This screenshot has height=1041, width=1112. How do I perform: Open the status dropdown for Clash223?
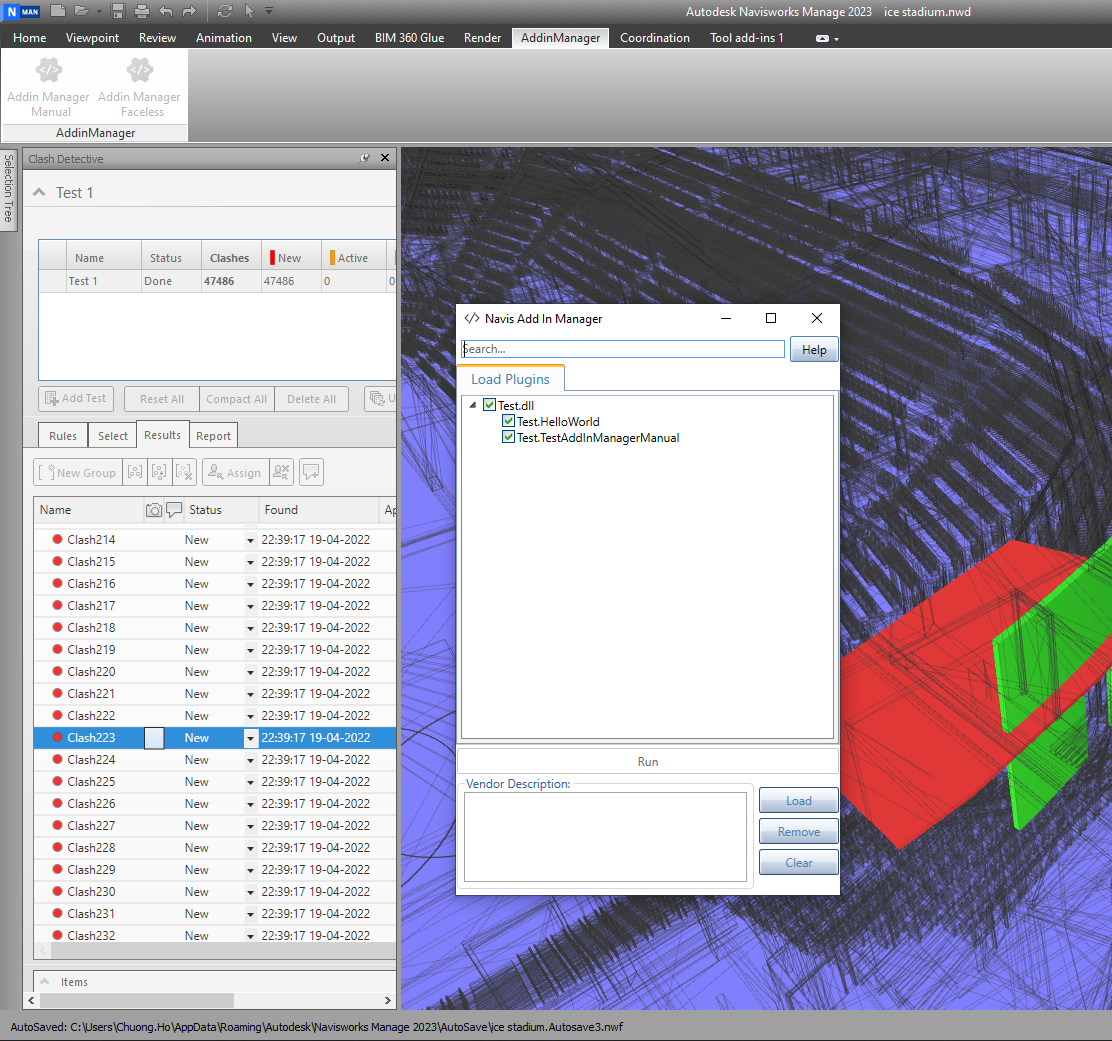pos(250,738)
